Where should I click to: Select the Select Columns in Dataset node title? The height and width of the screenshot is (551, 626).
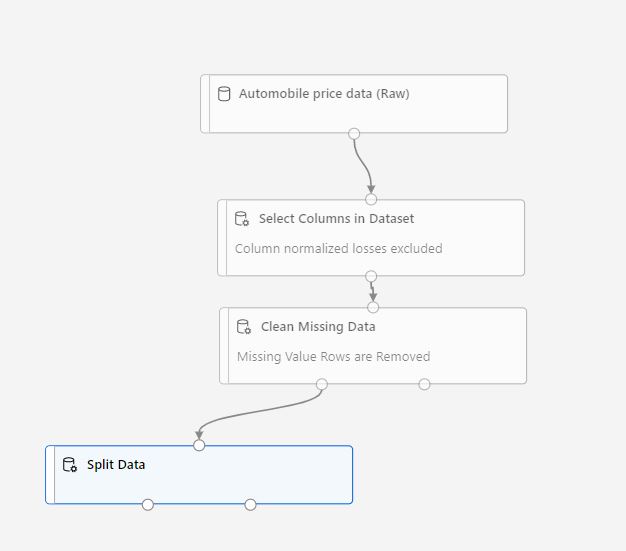(336, 219)
